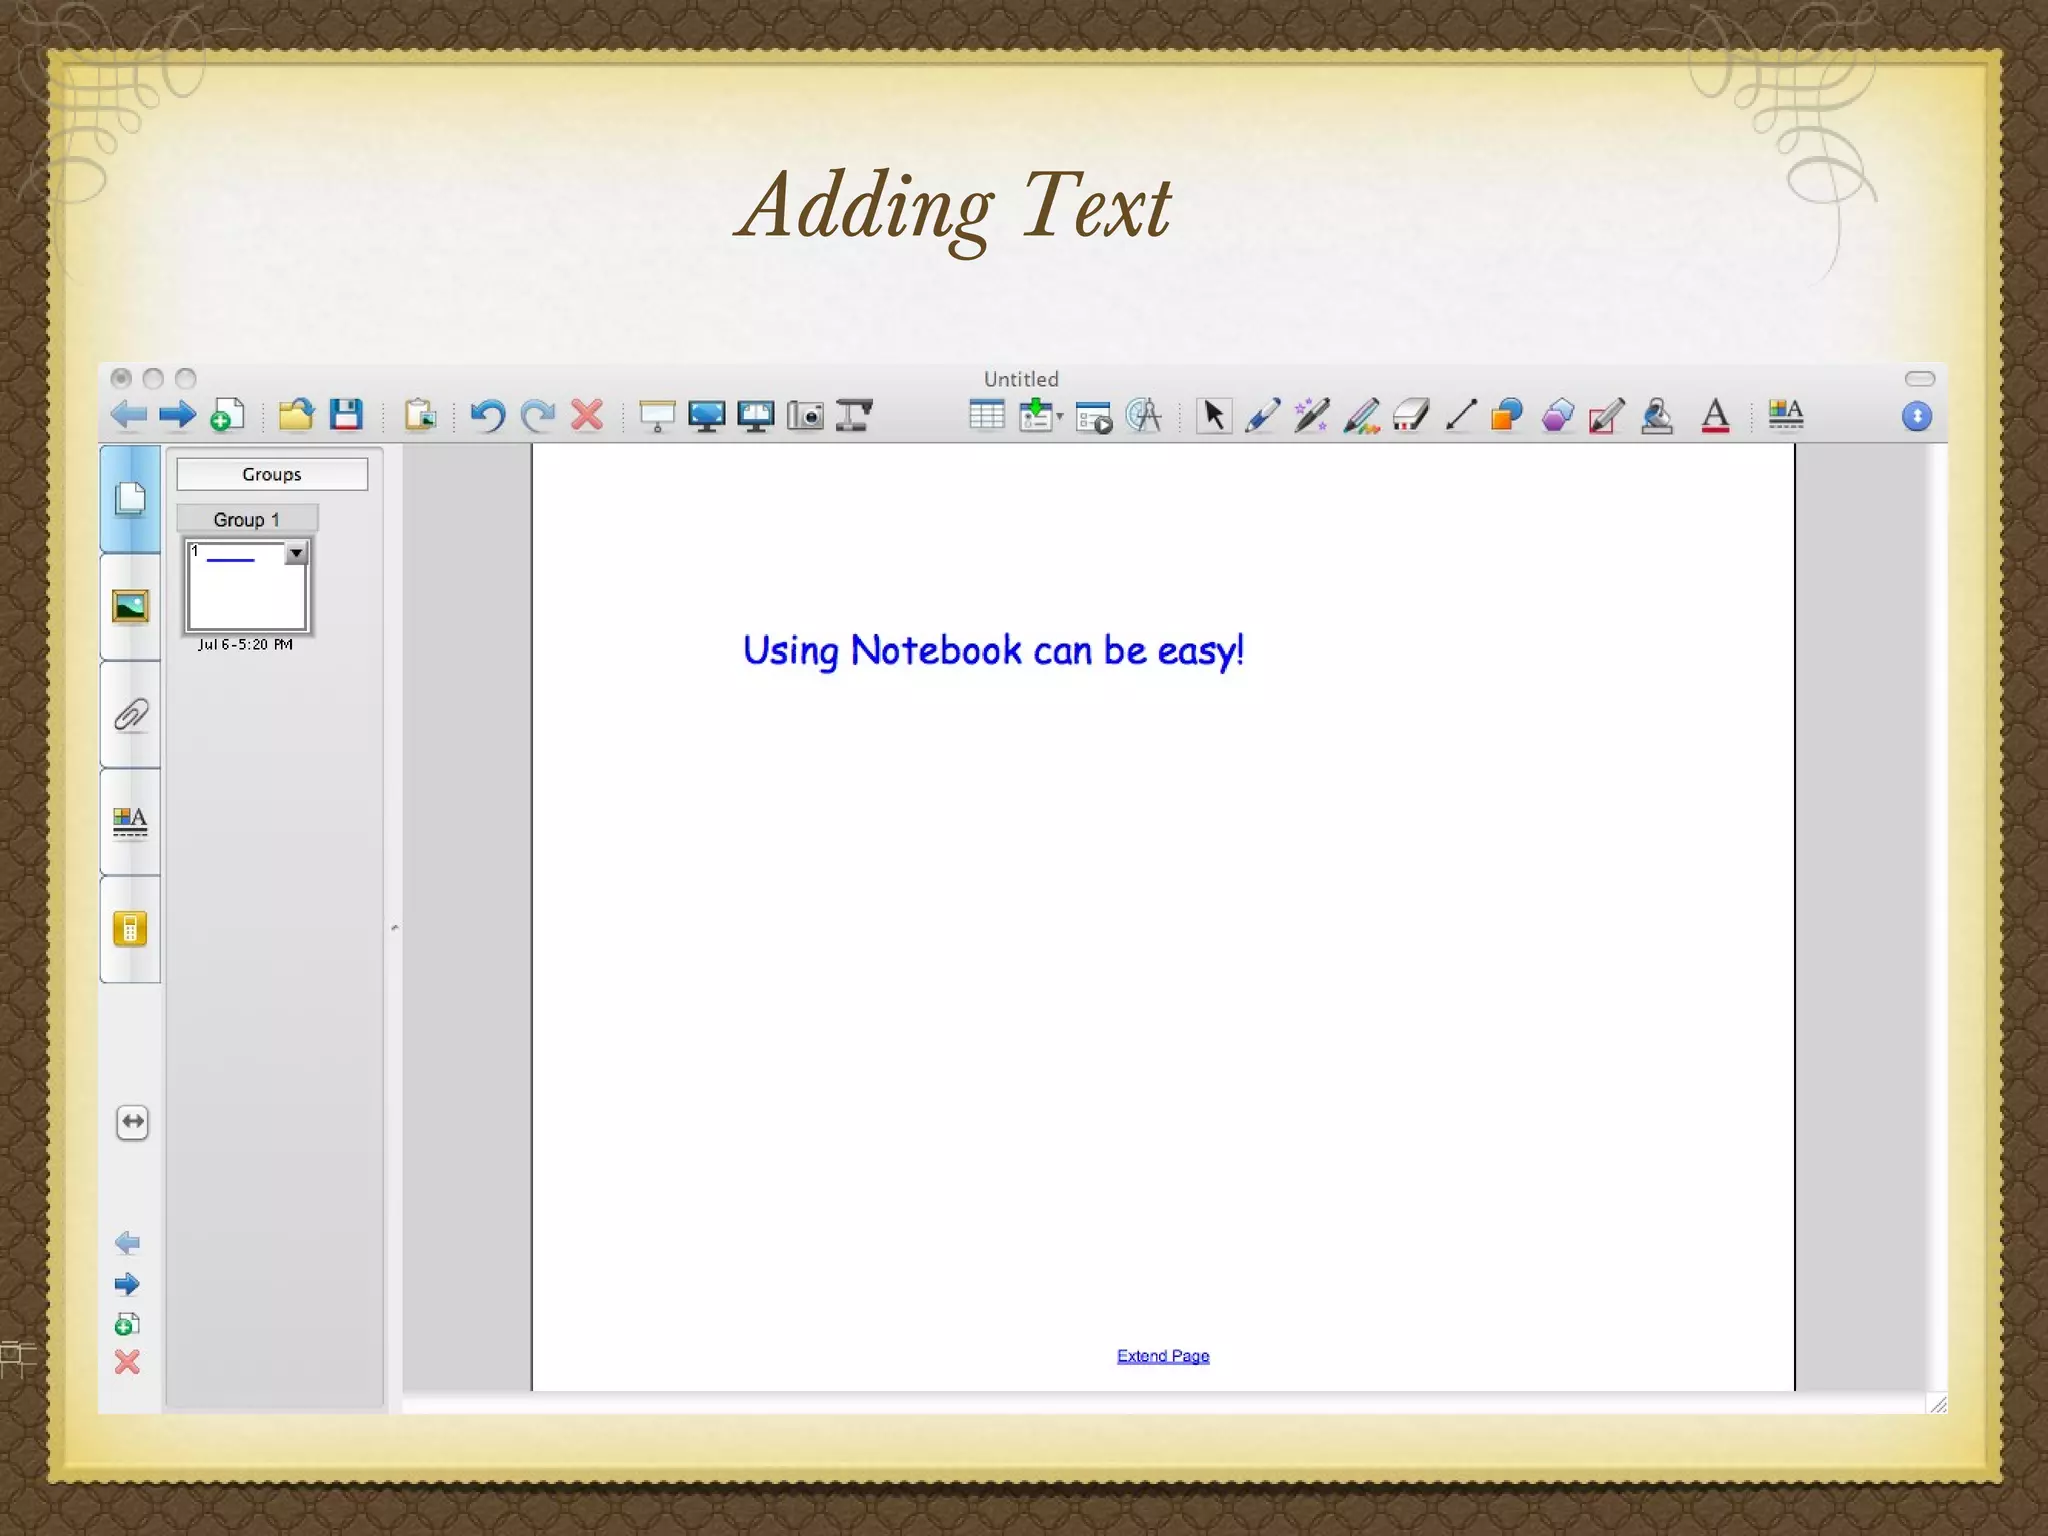Click the window resize grip corner
This screenshot has width=2048, height=1536.
pyautogui.click(x=1937, y=1403)
